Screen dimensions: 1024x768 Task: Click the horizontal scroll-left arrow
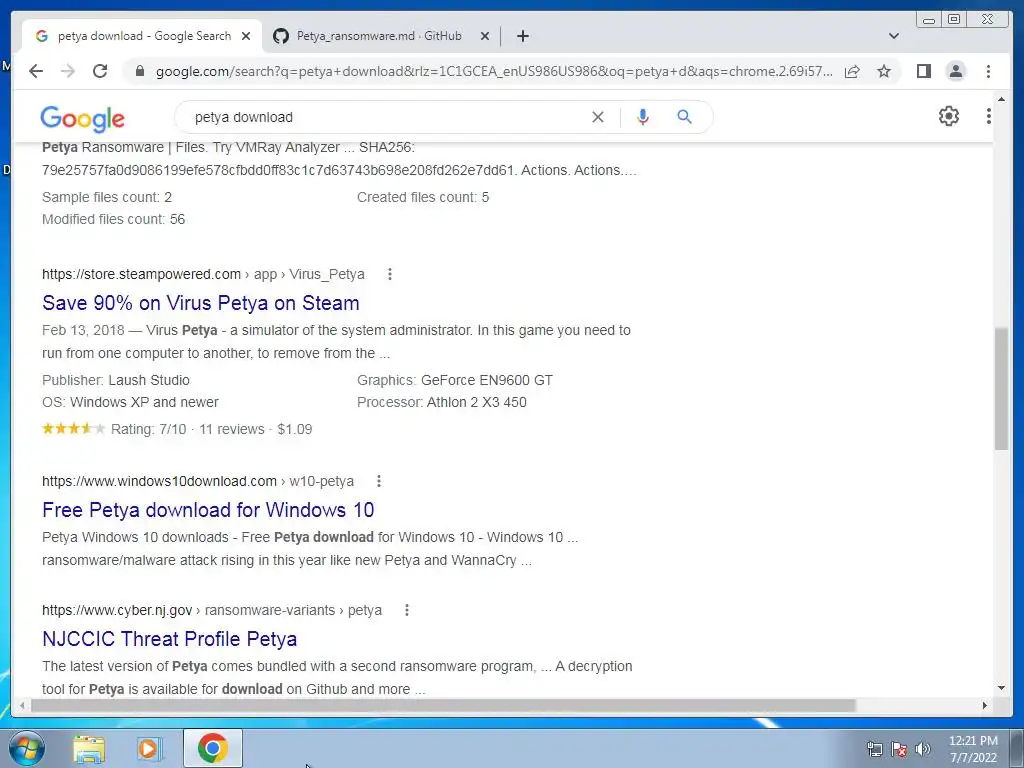tap(22, 705)
